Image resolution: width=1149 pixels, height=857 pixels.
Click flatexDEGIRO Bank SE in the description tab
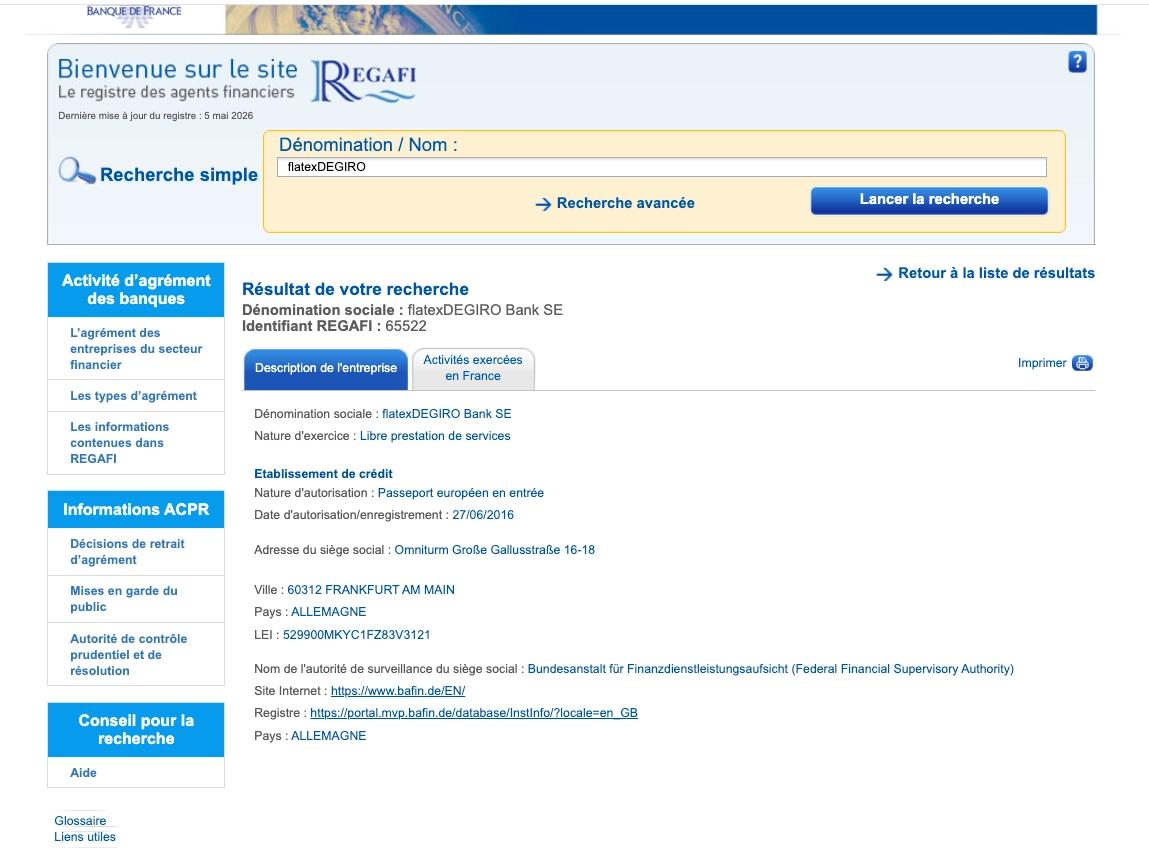pos(446,414)
